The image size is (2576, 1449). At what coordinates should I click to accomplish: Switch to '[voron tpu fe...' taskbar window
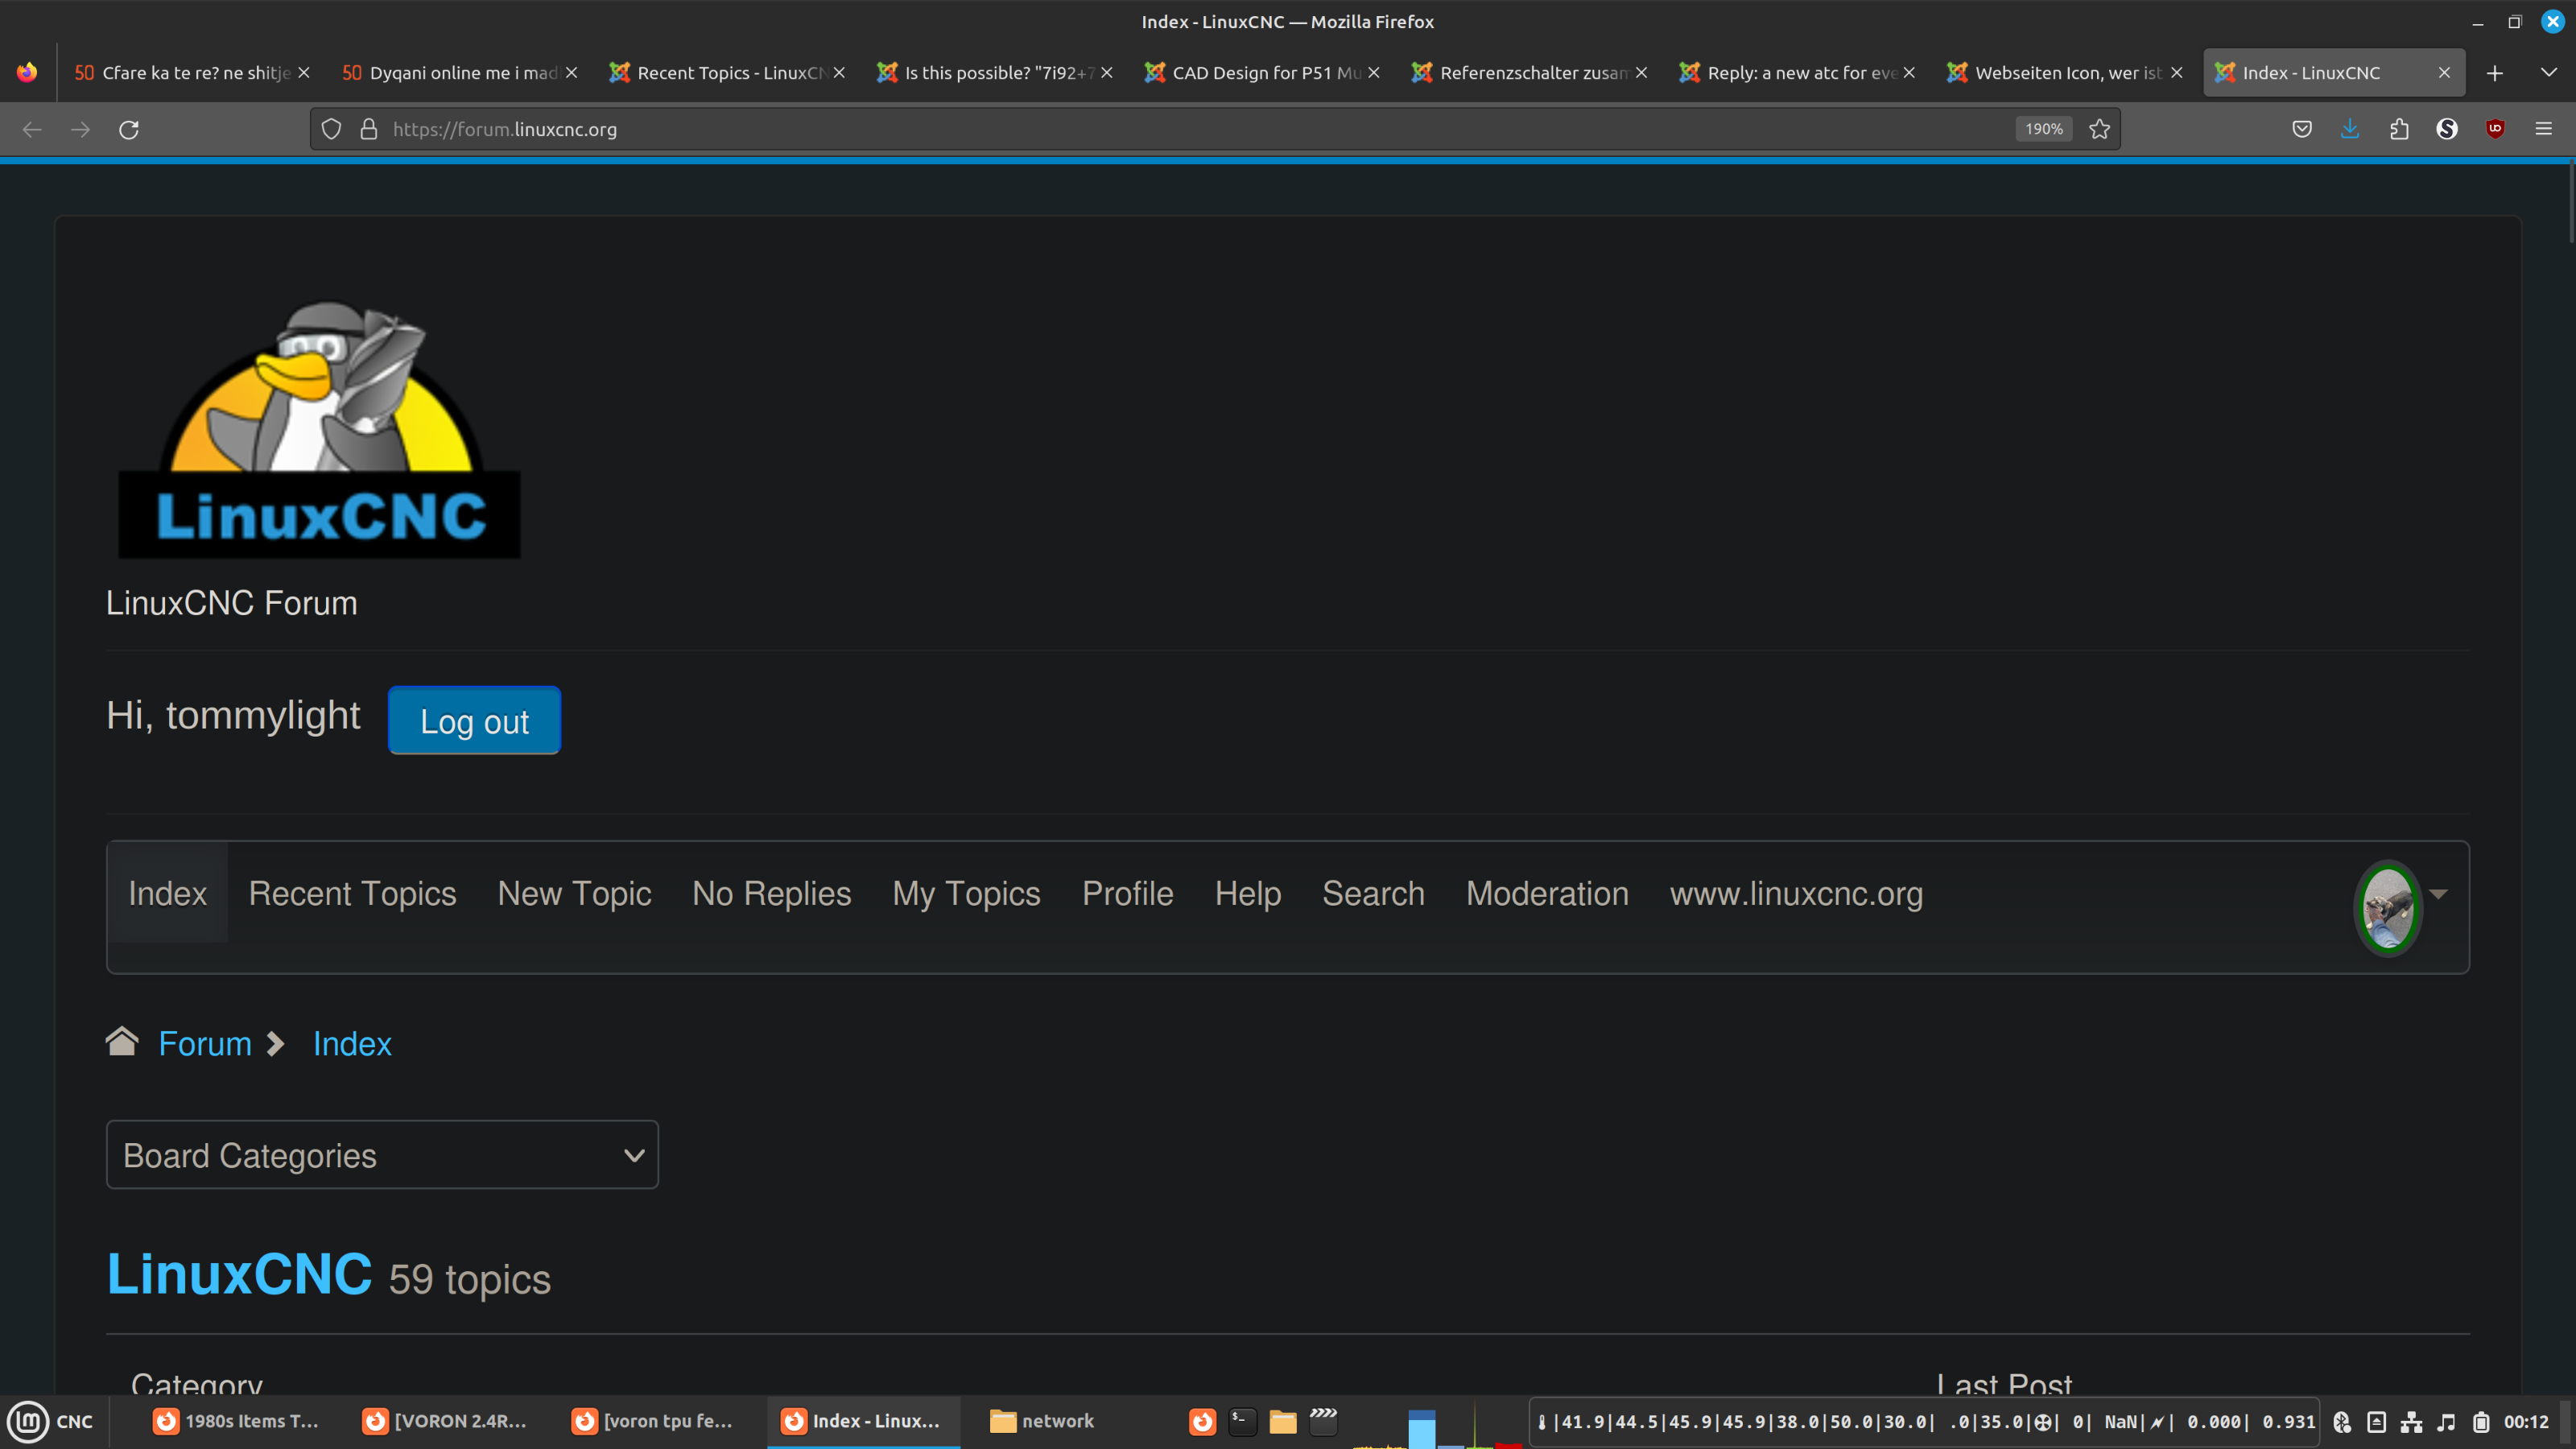tap(654, 1421)
